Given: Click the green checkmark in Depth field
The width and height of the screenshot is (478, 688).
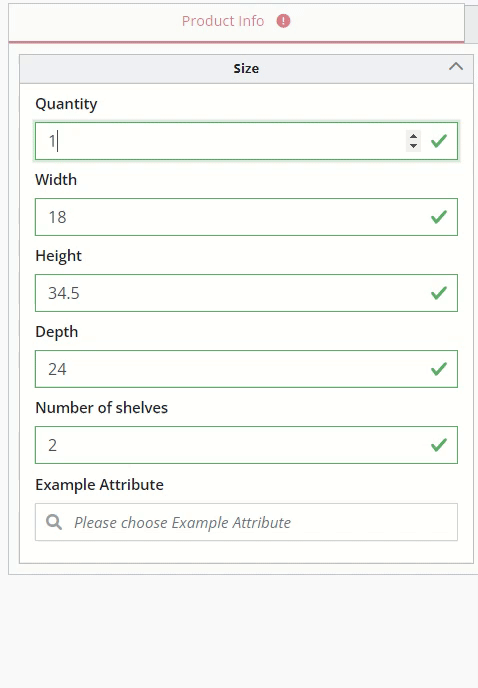Looking at the screenshot, I should [x=438, y=369].
